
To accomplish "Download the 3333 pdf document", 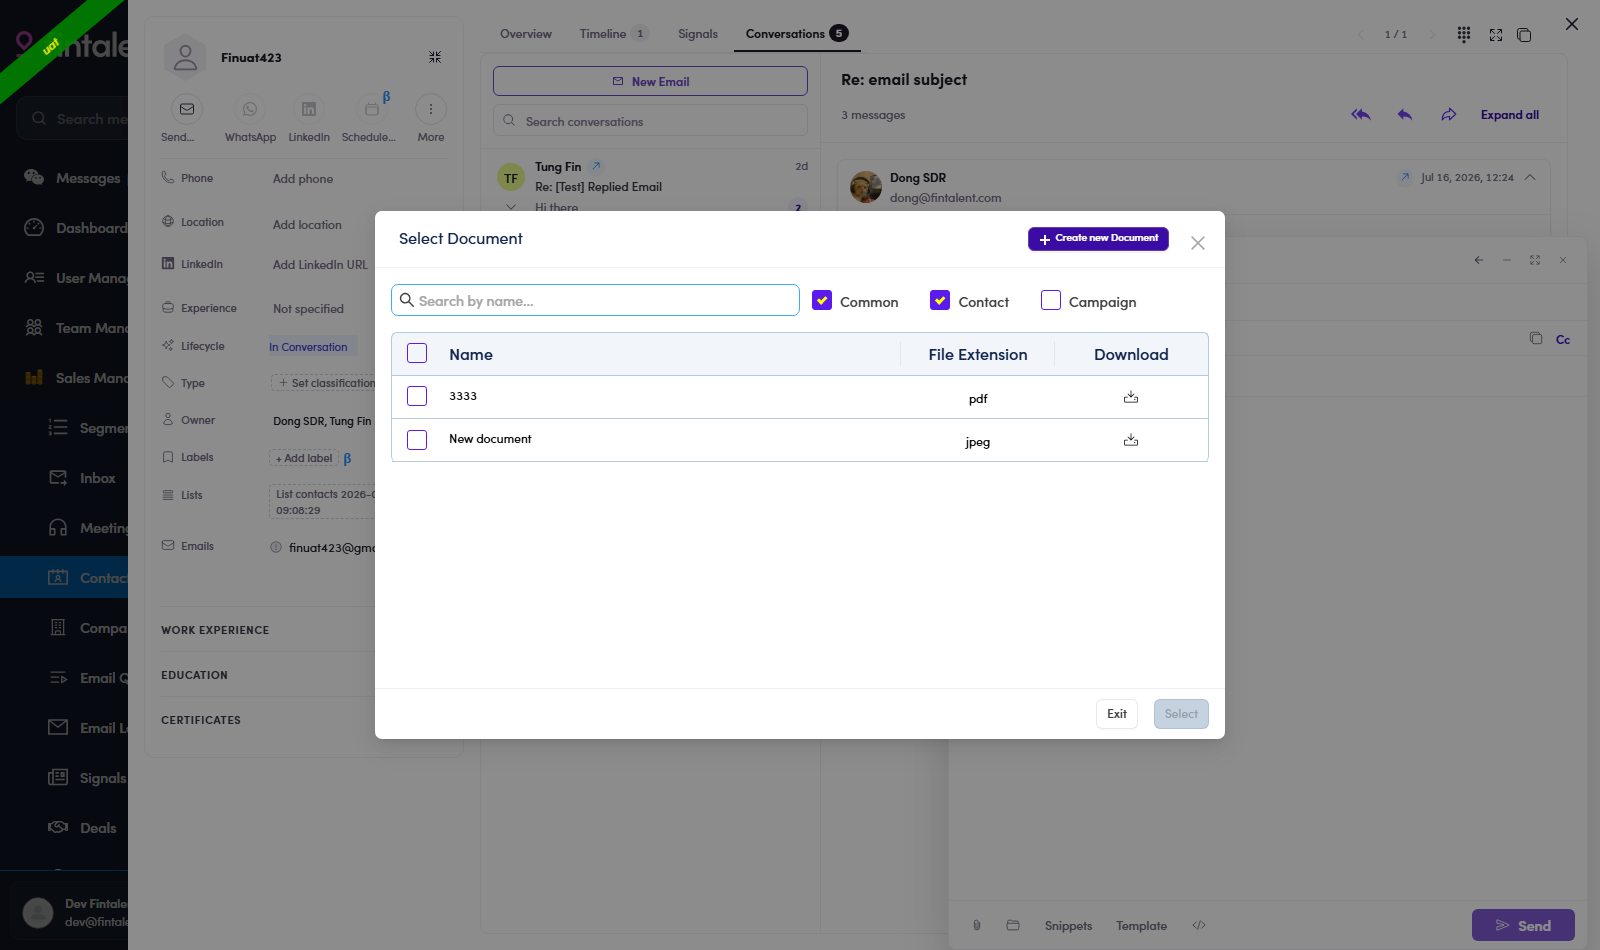I will [1131, 397].
